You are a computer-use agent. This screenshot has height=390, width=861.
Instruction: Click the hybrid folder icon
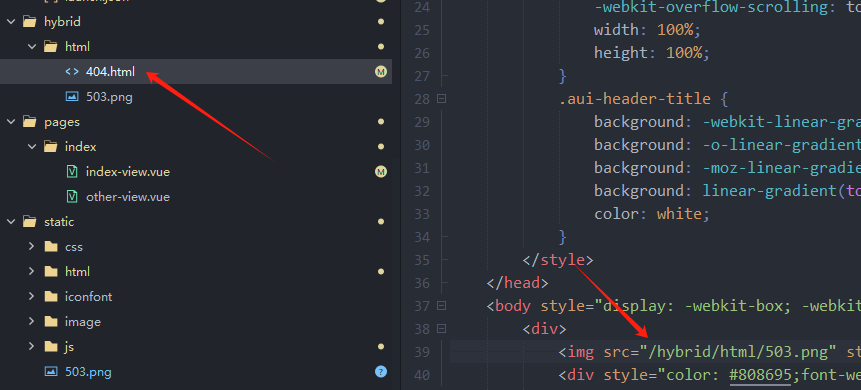tap(30, 22)
